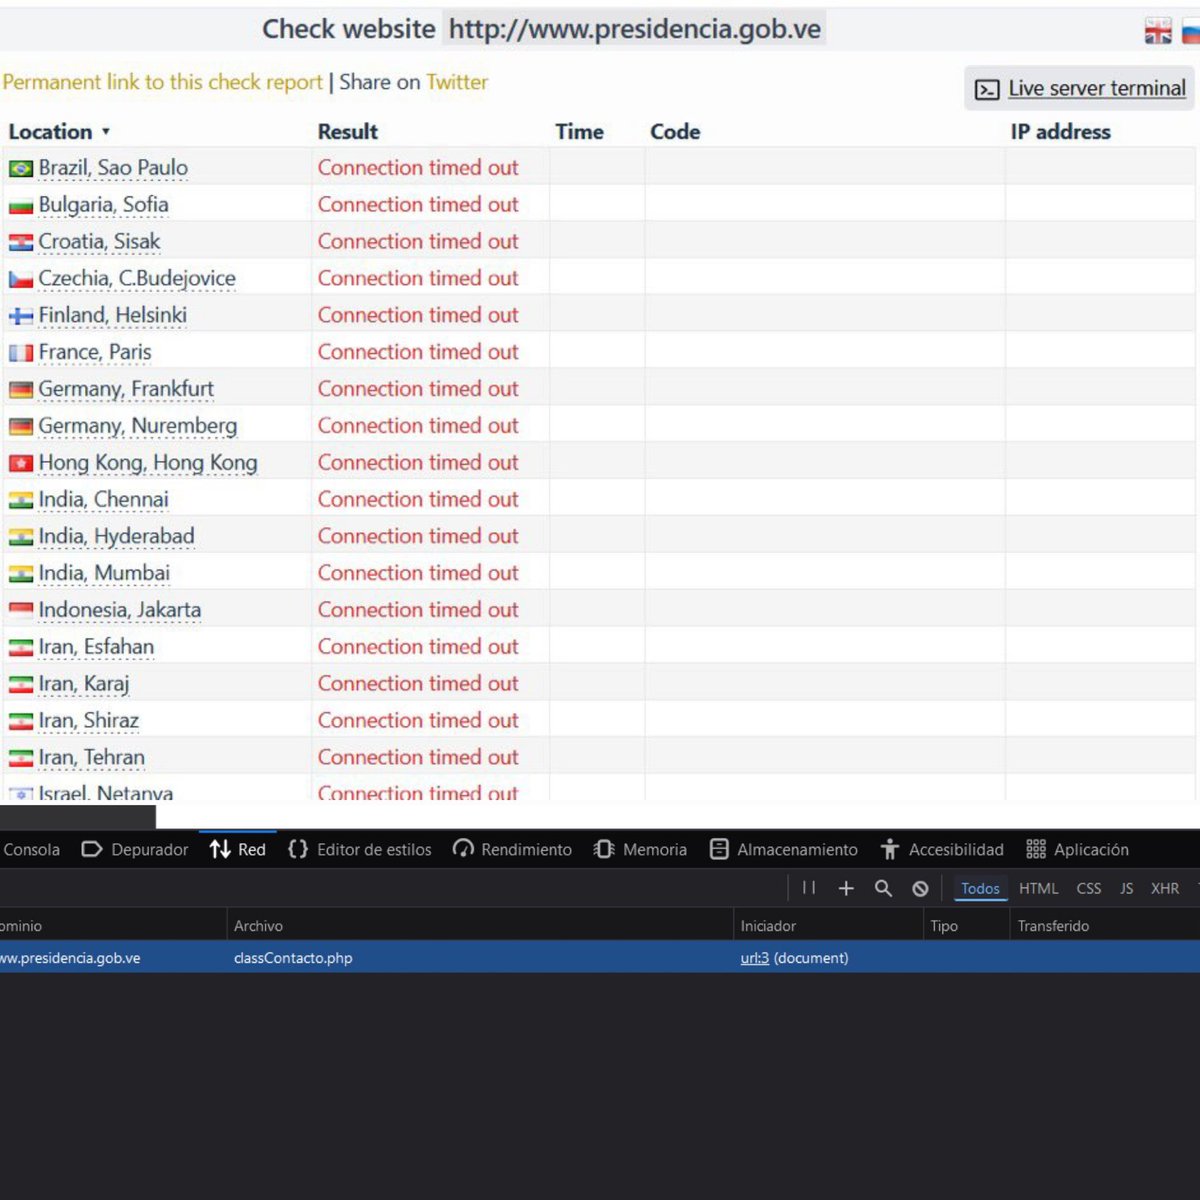Image resolution: width=1200 pixels, height=1200 pixels.
Task: Select the Czechia, C.Budejovice location
Action: 137,278
